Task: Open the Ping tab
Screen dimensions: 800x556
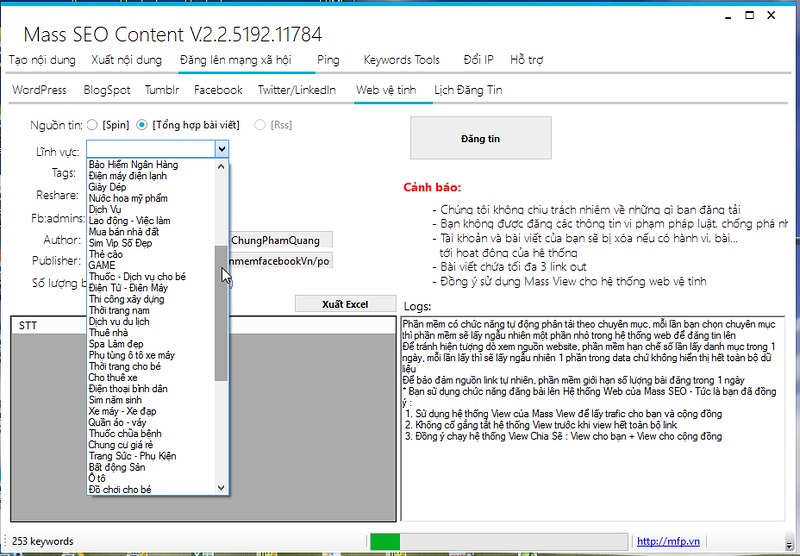Action: 328,60
